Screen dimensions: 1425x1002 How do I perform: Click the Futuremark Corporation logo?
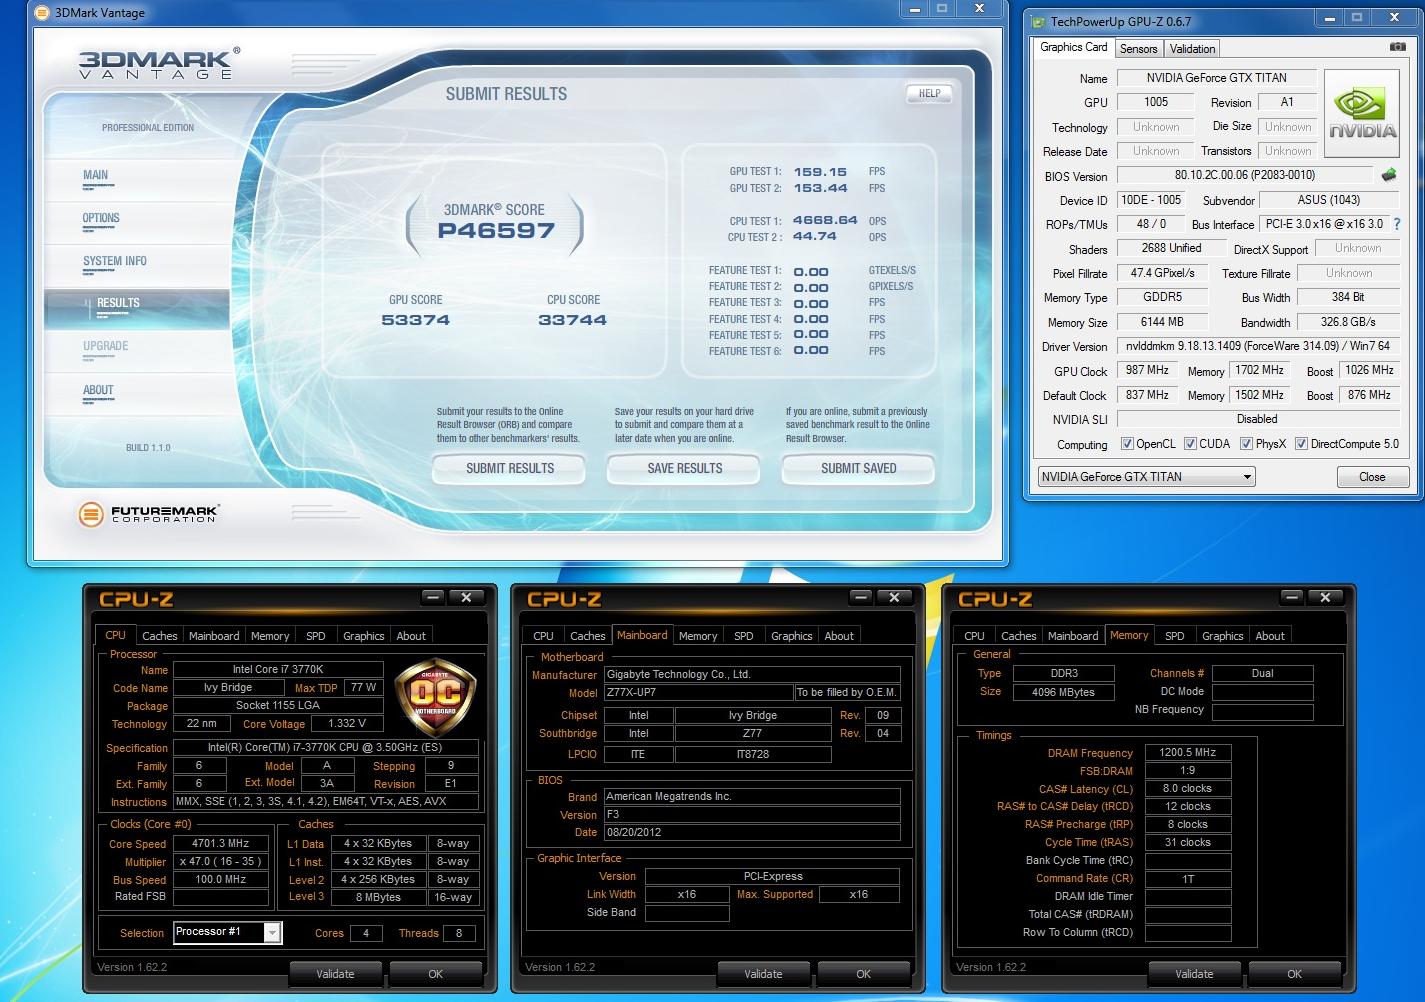pyautogui.click(x=149, y=515)
